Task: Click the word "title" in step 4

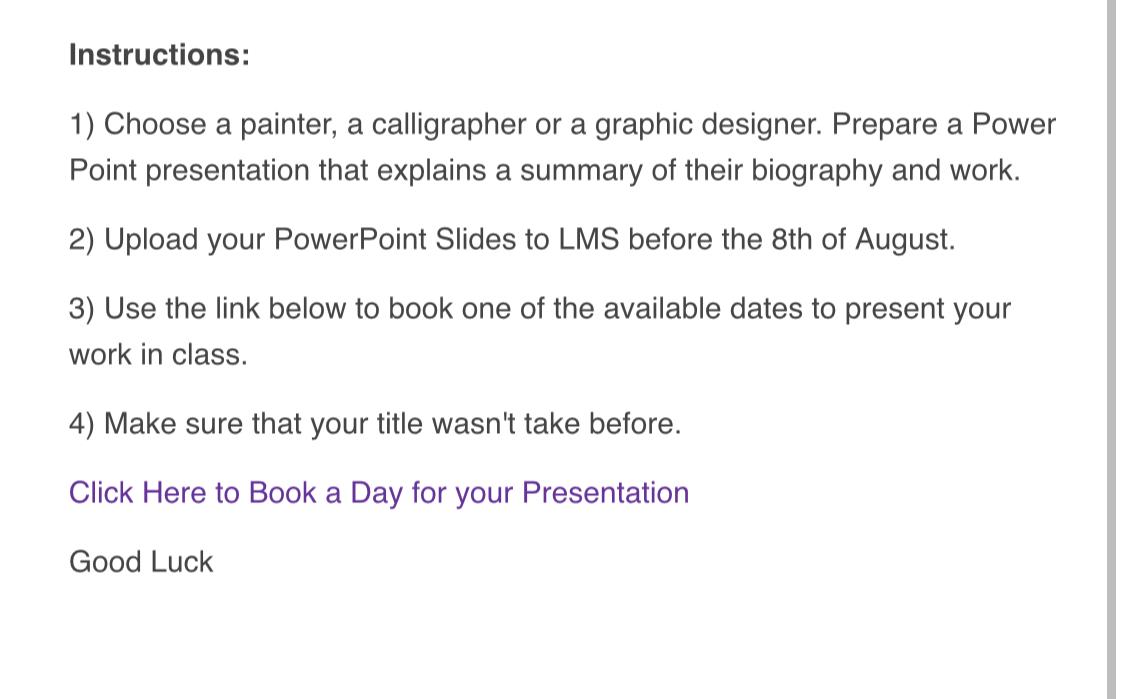Action: (x=400, y=423)
